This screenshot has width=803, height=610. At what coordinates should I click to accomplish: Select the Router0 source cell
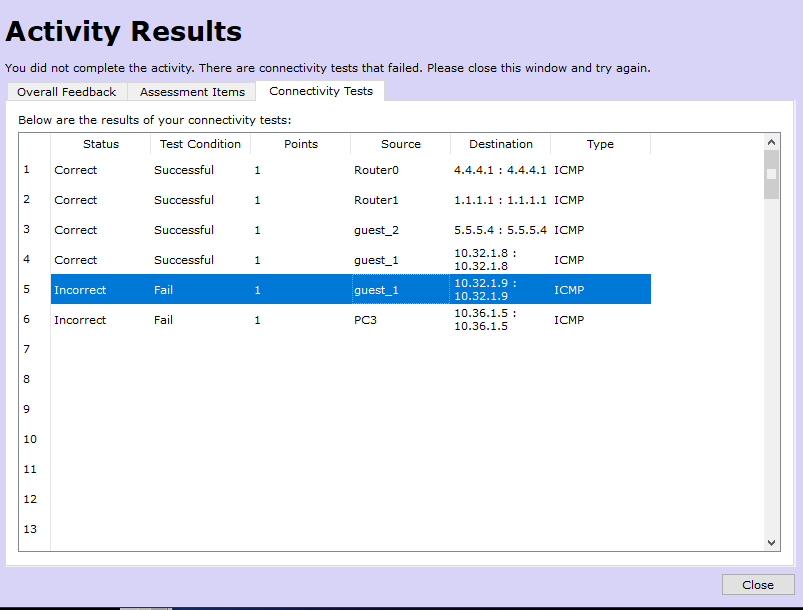400,170
